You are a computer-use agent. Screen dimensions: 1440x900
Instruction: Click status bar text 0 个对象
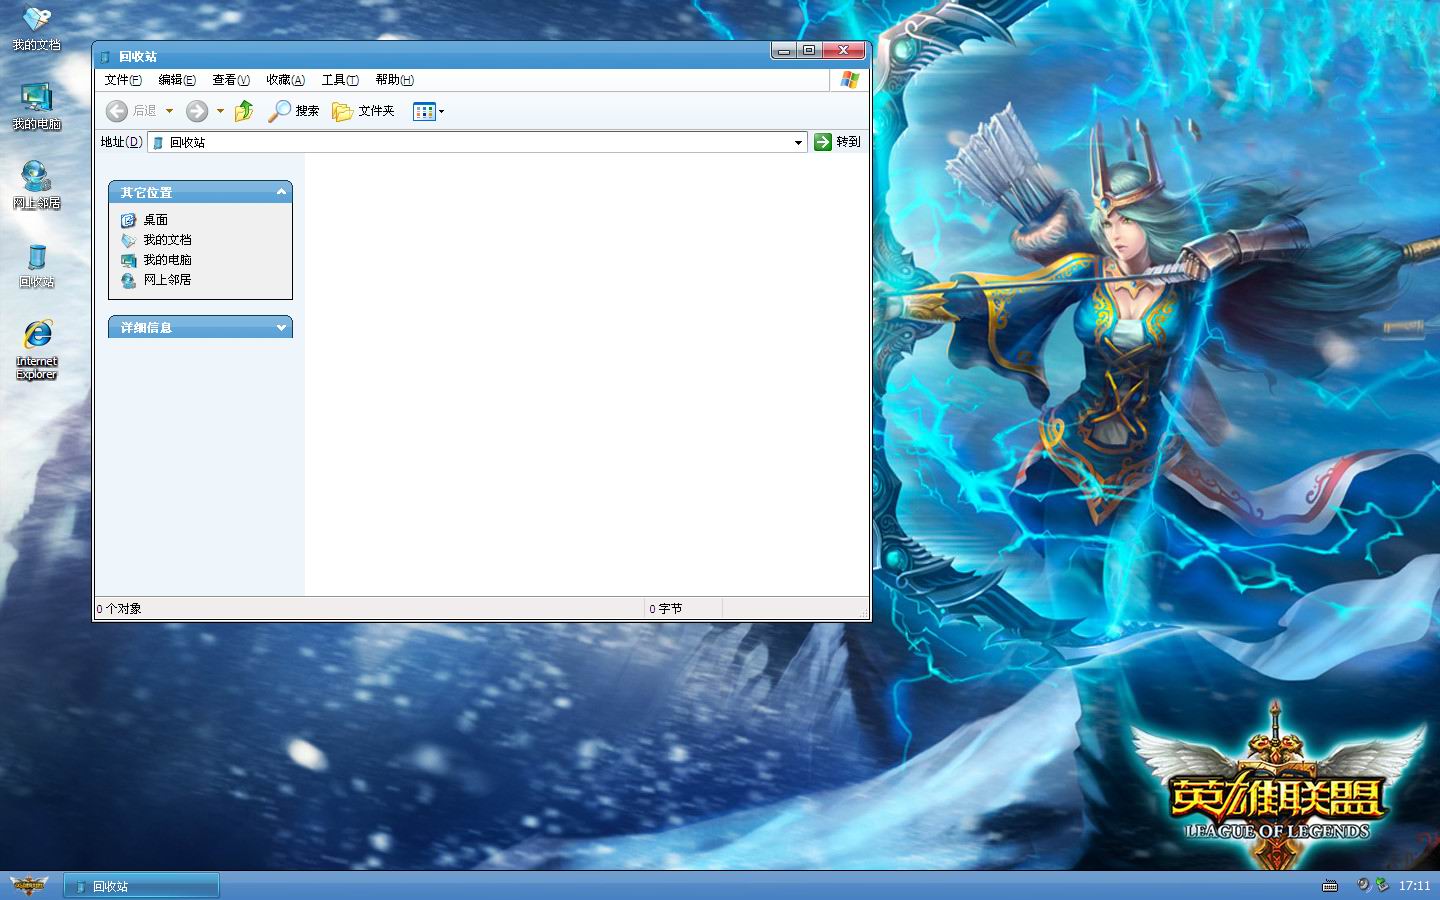point(119,609)
